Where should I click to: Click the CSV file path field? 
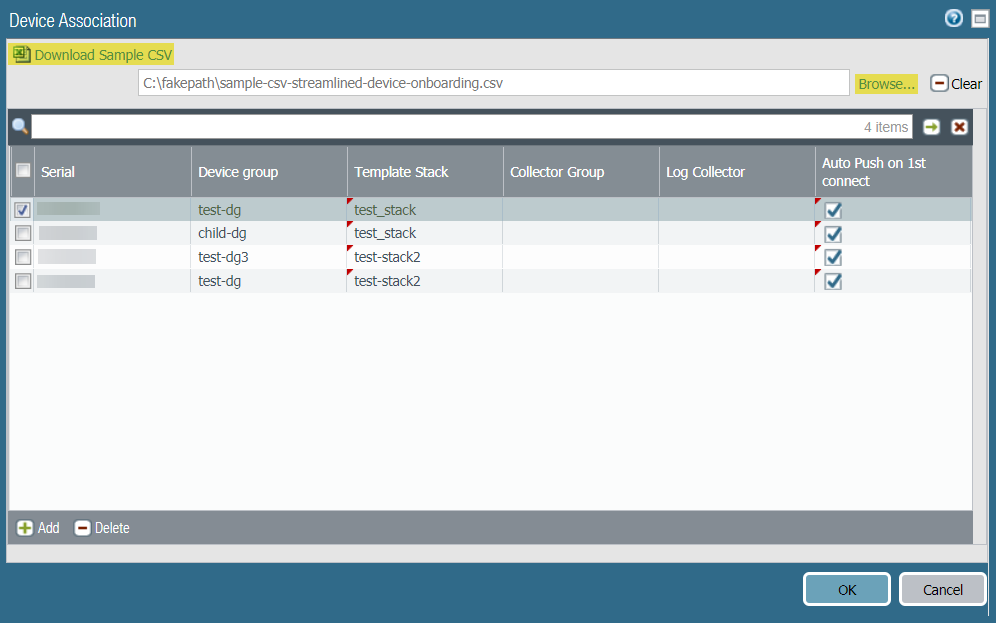(x=493, y=83)
